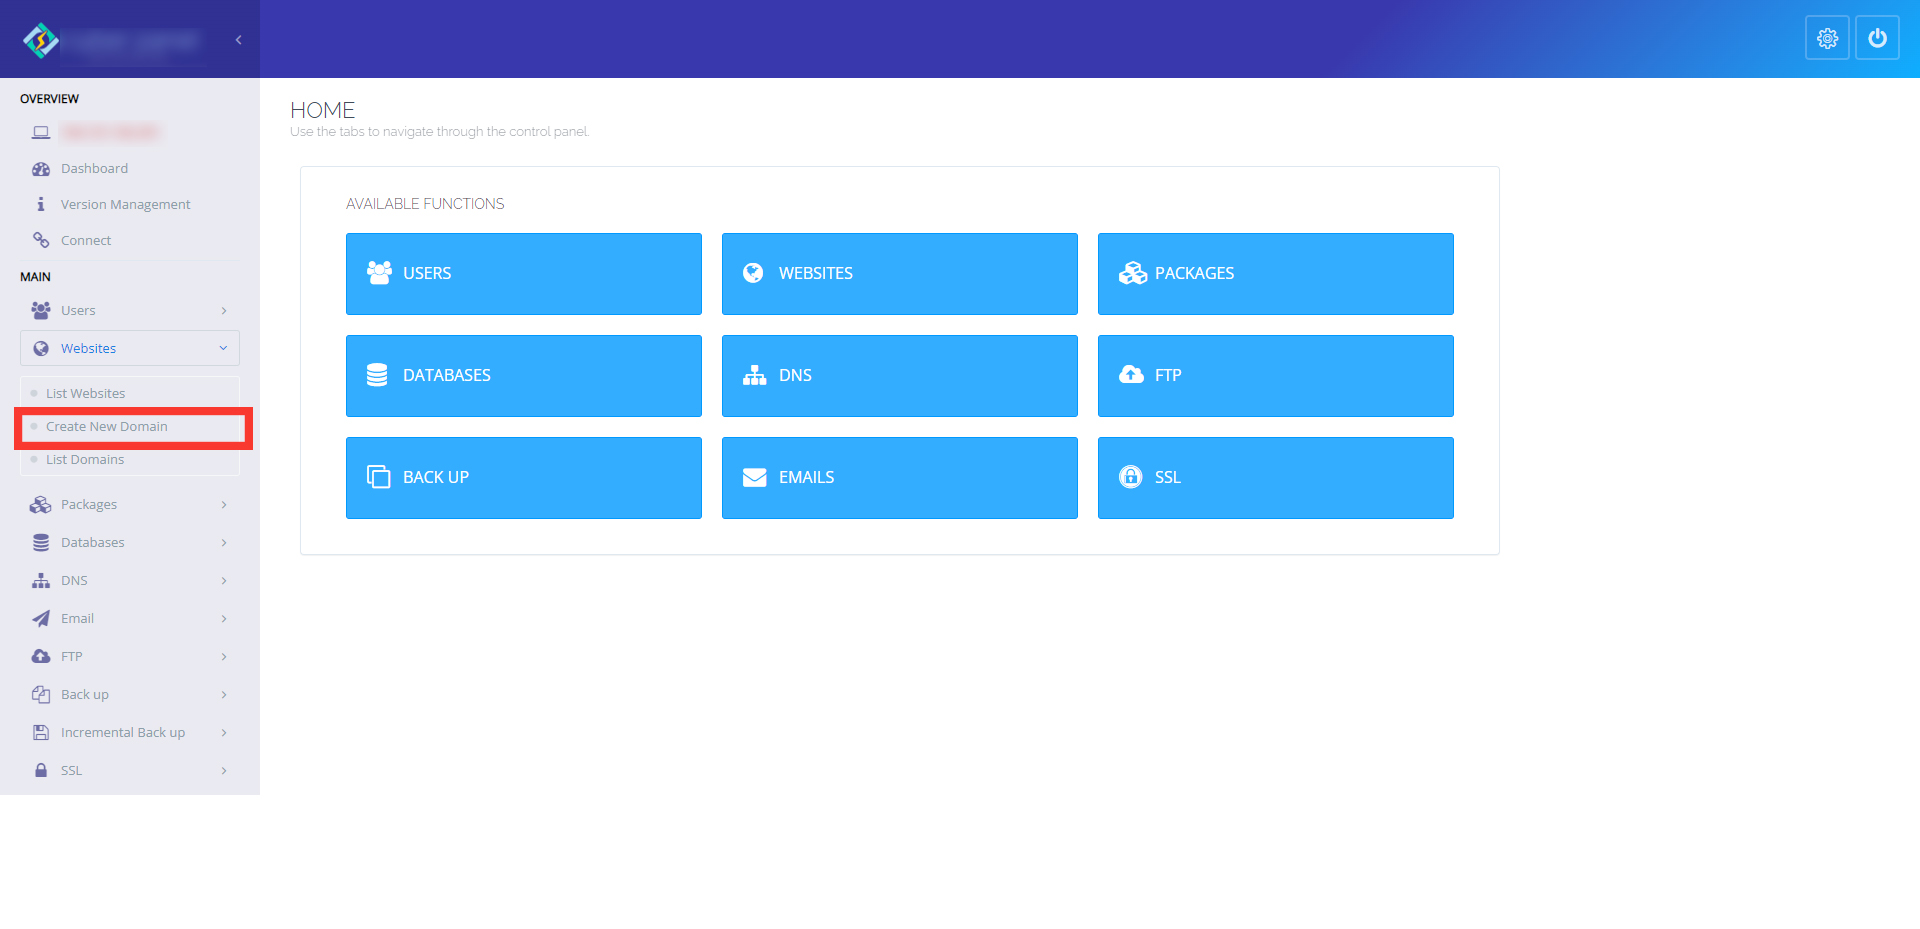Click the CyberPanel logo icon
The width and height of the screenshot is (1920, 929).
pos(41,40)
